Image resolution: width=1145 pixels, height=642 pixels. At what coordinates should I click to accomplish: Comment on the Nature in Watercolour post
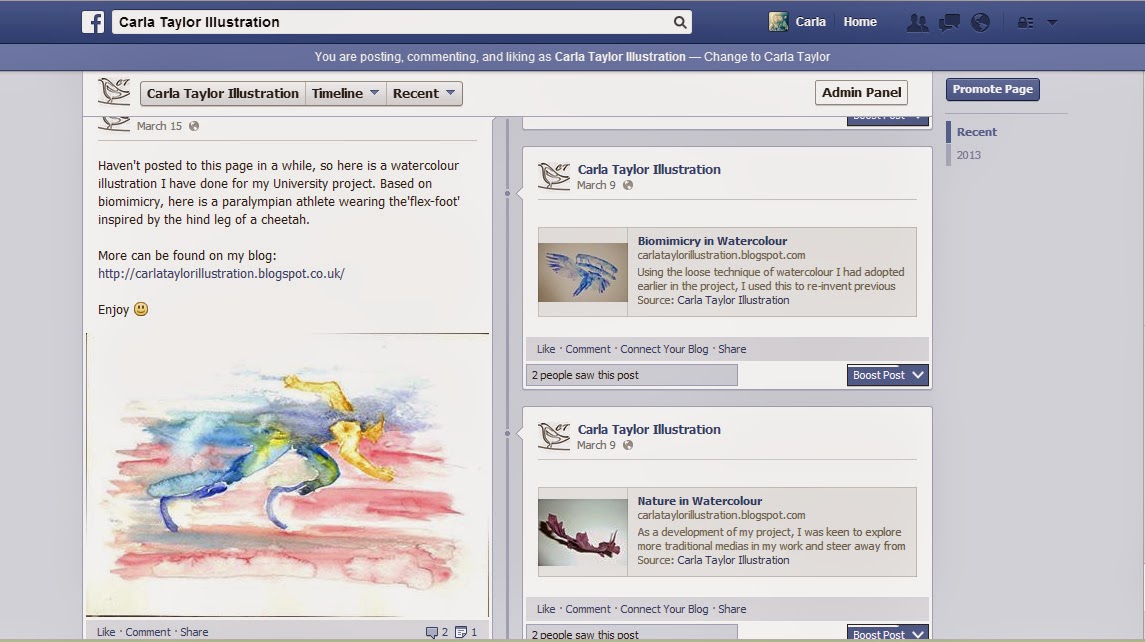[x=587, y=609]
